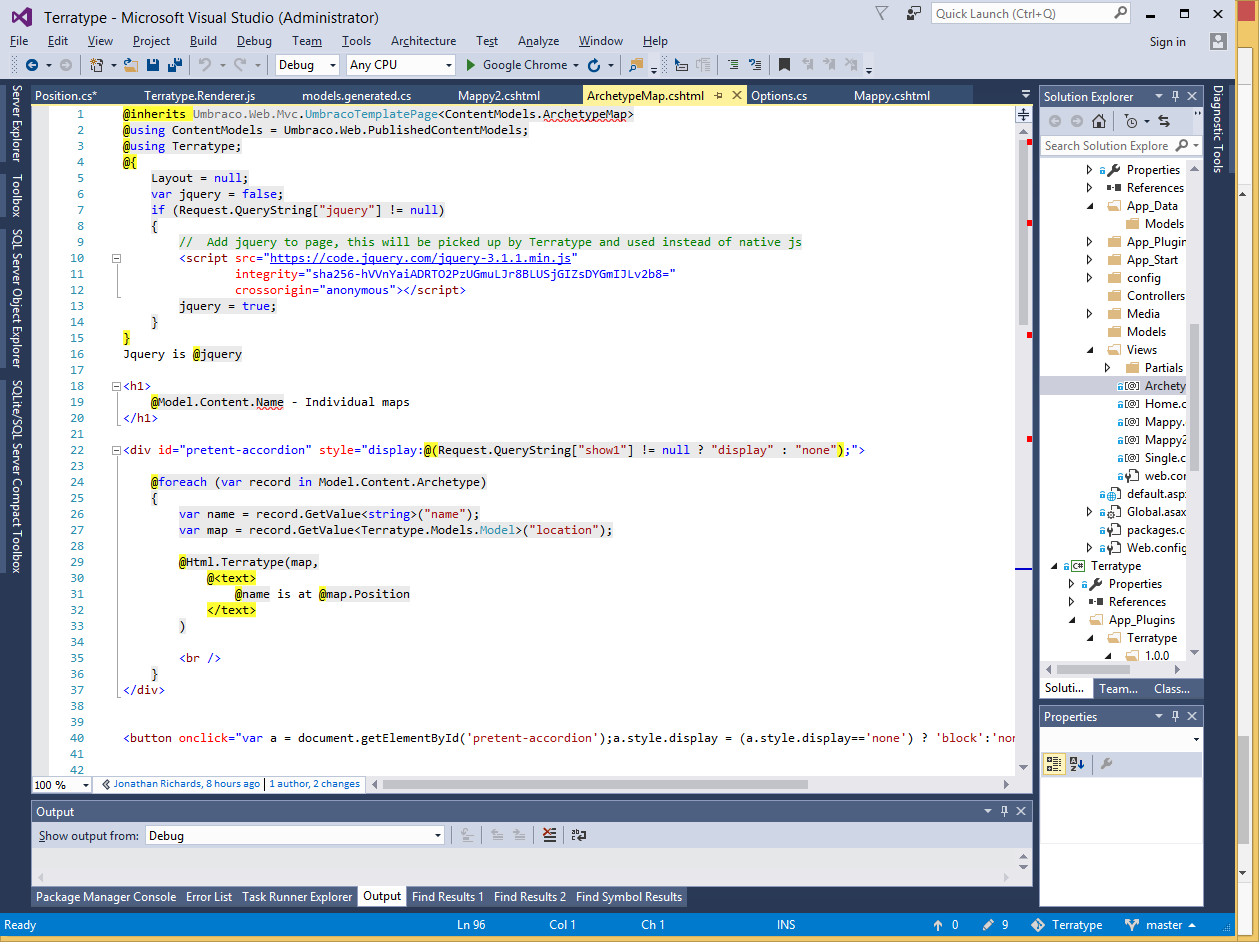
Task: Start debugging with green play icon
Action: pos(472,65)
